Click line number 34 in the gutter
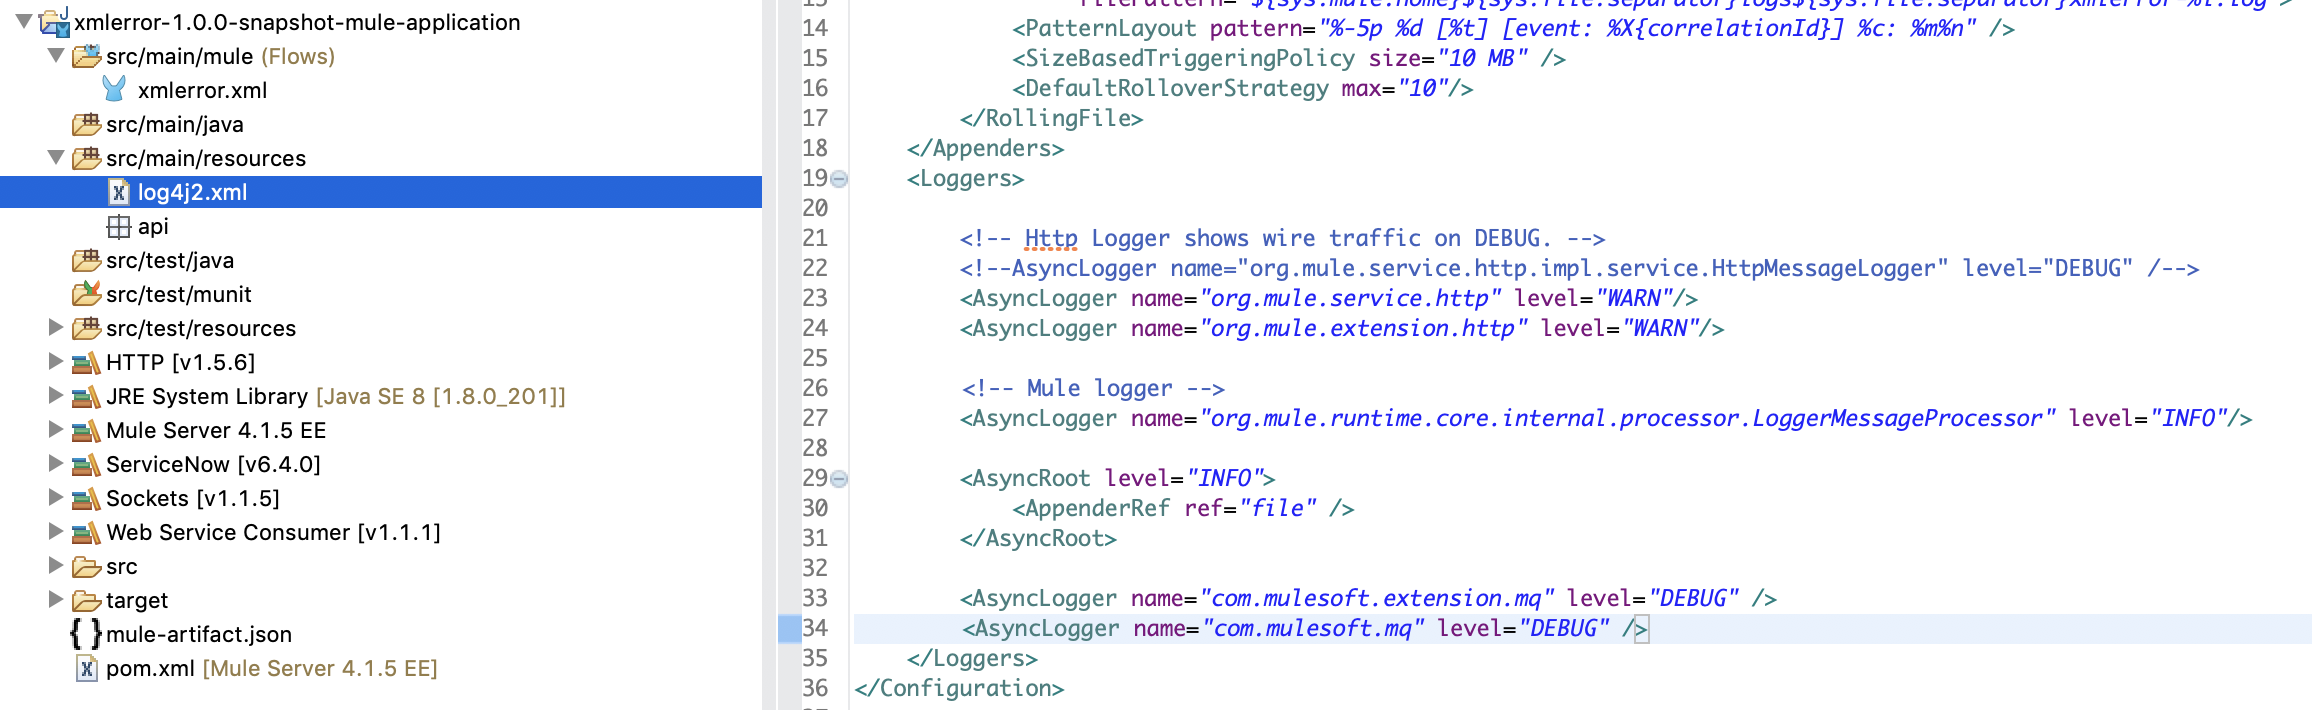Viewport: 2312px width, 710px height. coord(815,628)
